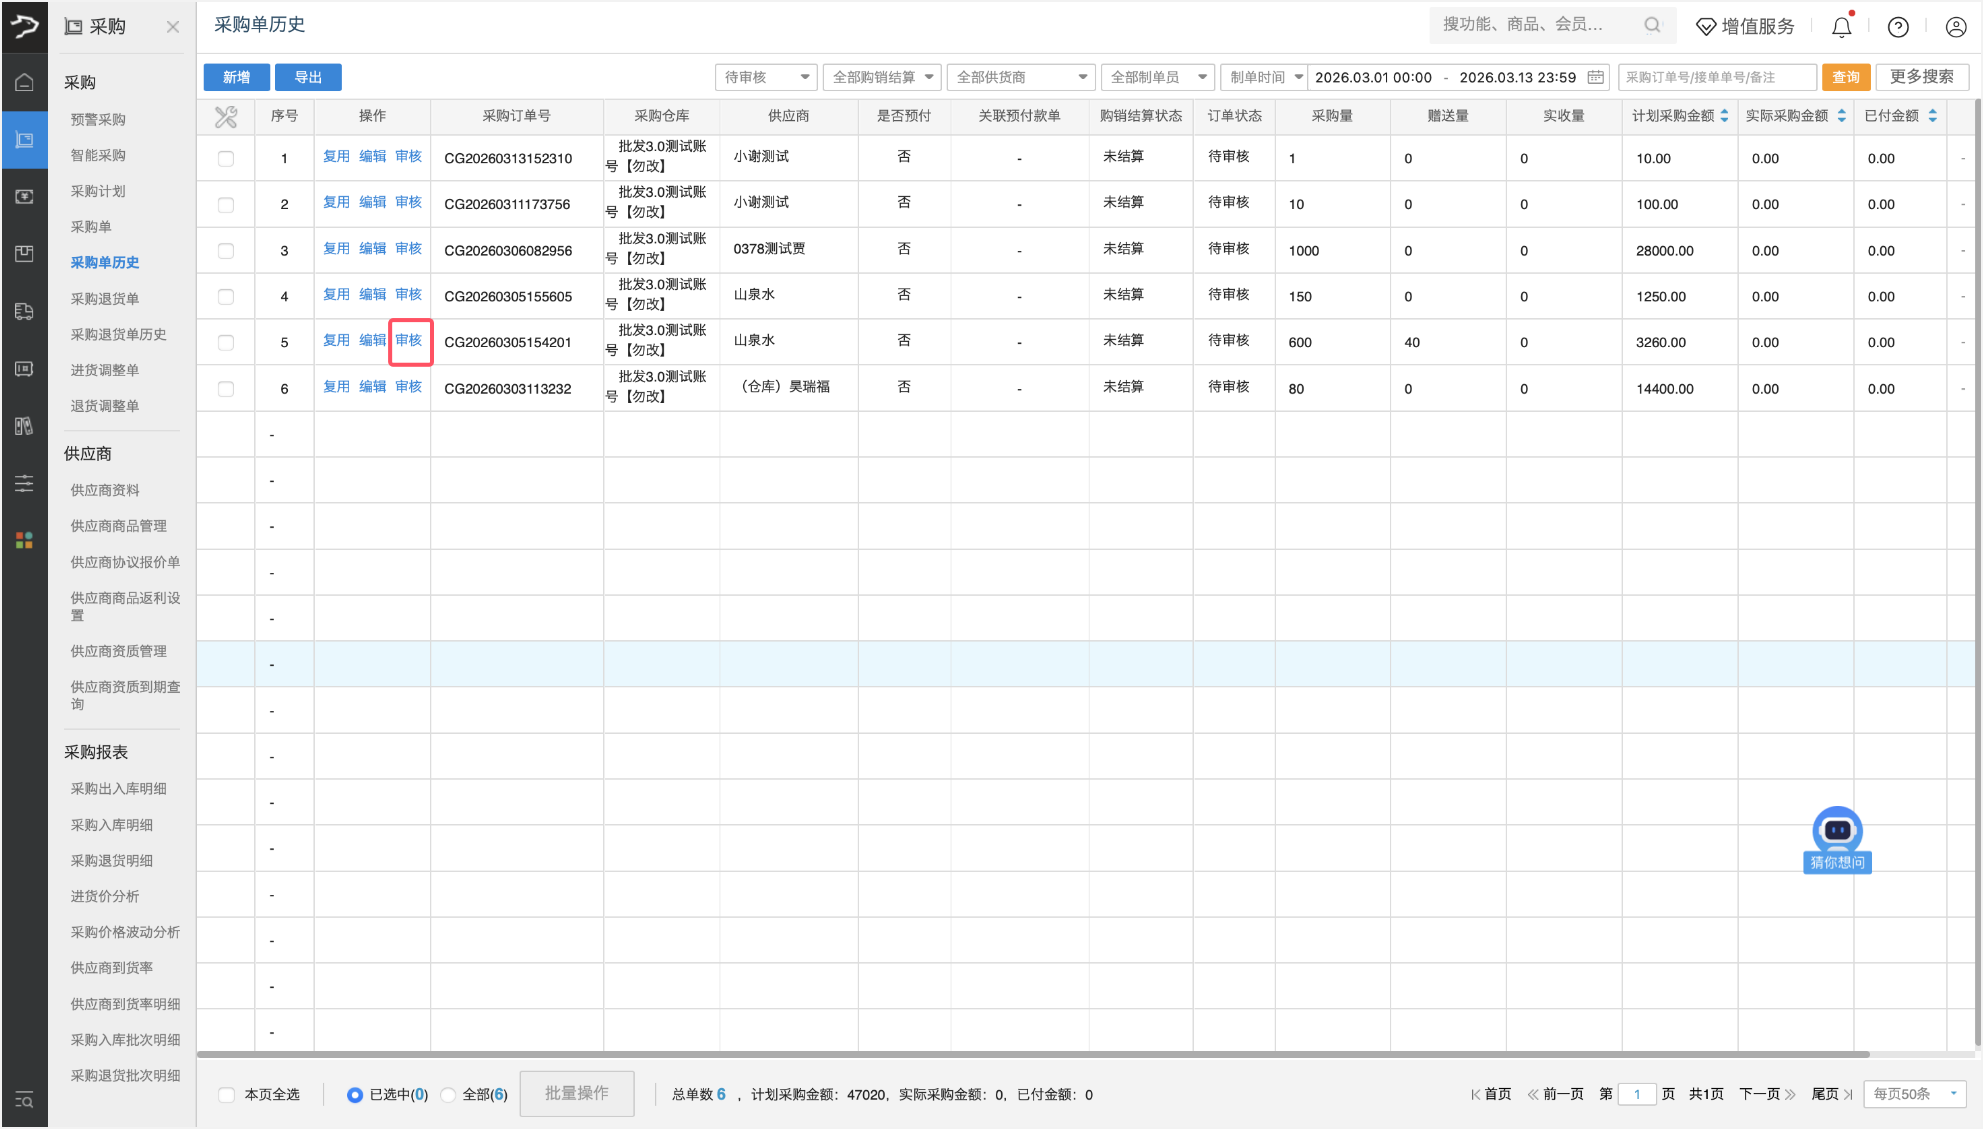Click the colorful apps grid sidebar icon
The width and height of the screenshot is (1984, 1130).
[x=24, y=540]
